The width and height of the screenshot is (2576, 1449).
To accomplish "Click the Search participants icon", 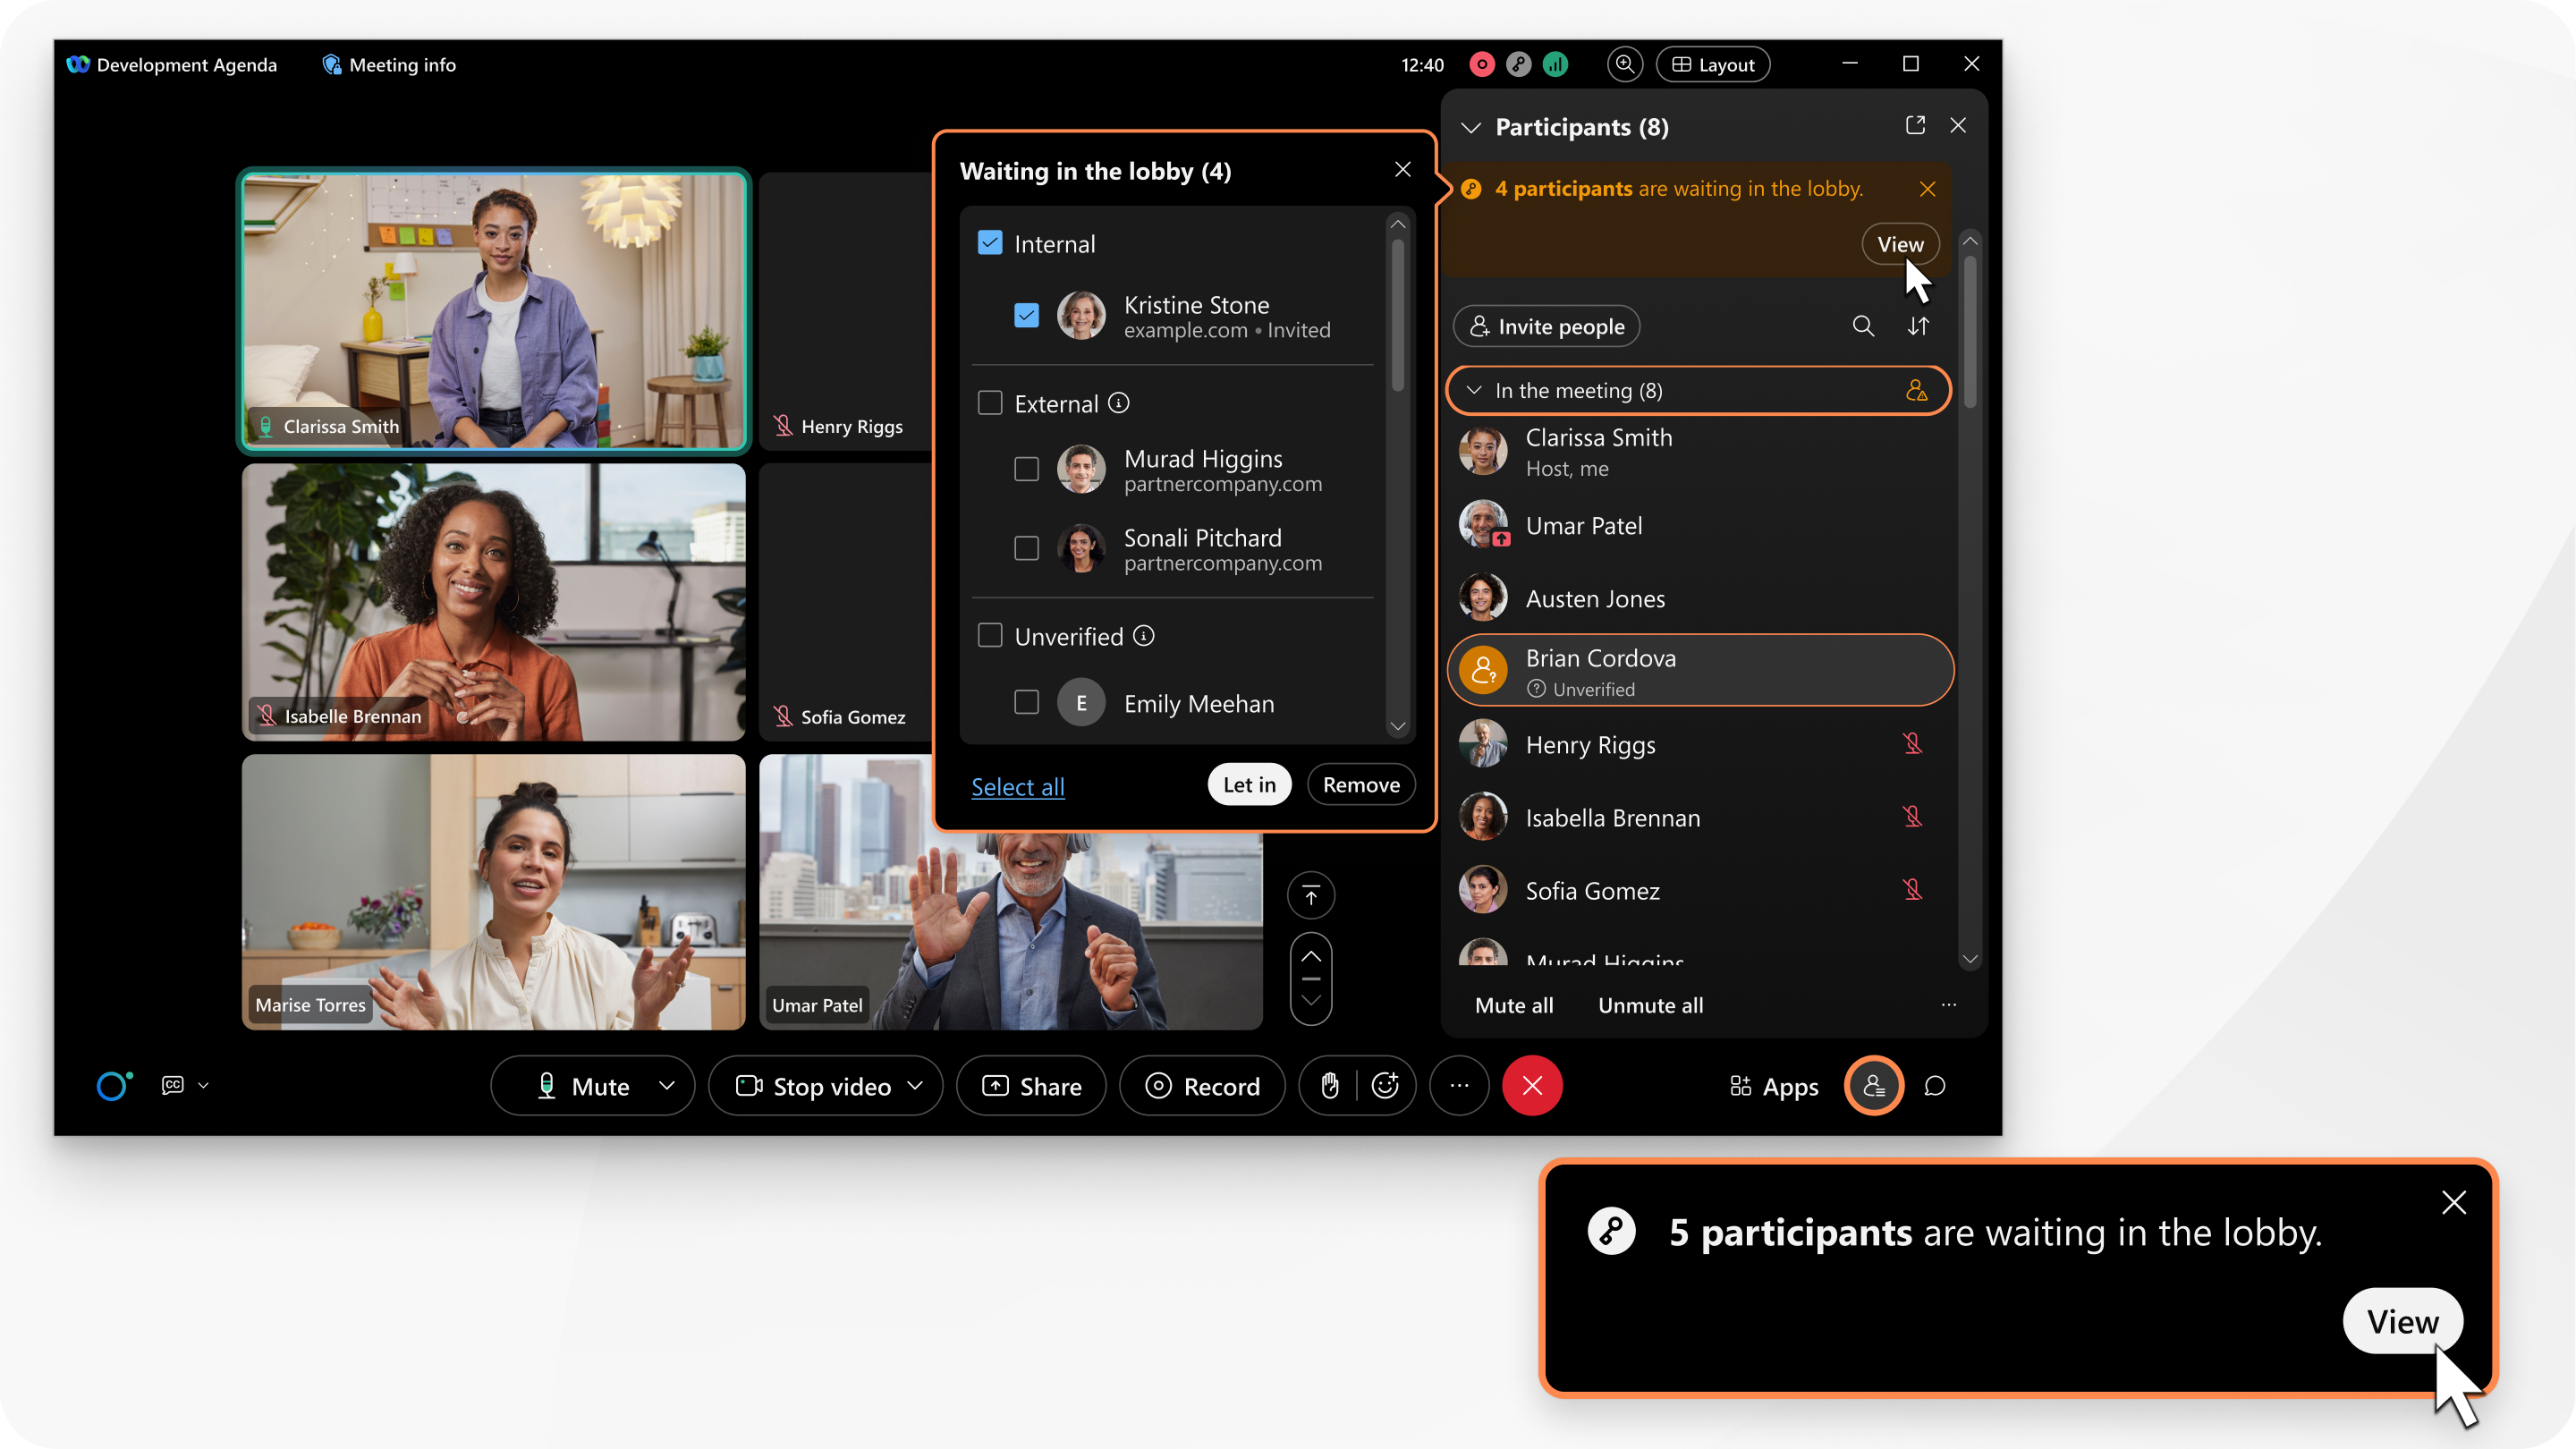I will tap(1863, 326).
